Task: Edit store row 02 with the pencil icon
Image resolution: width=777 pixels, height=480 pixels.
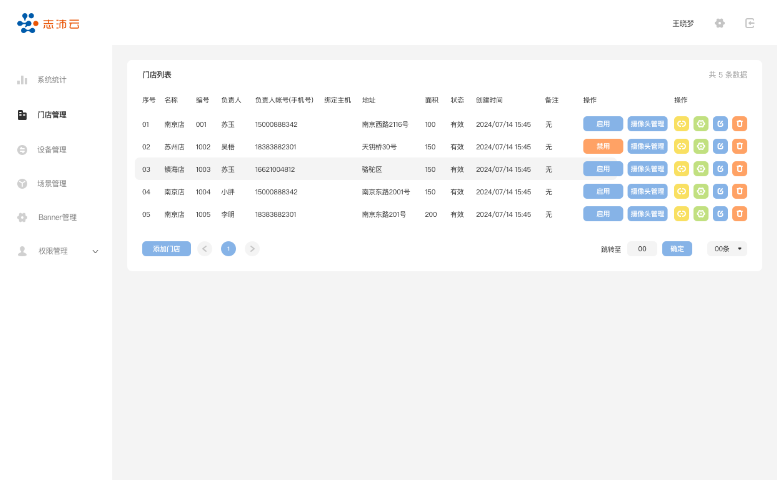Action: coord(720,146)
